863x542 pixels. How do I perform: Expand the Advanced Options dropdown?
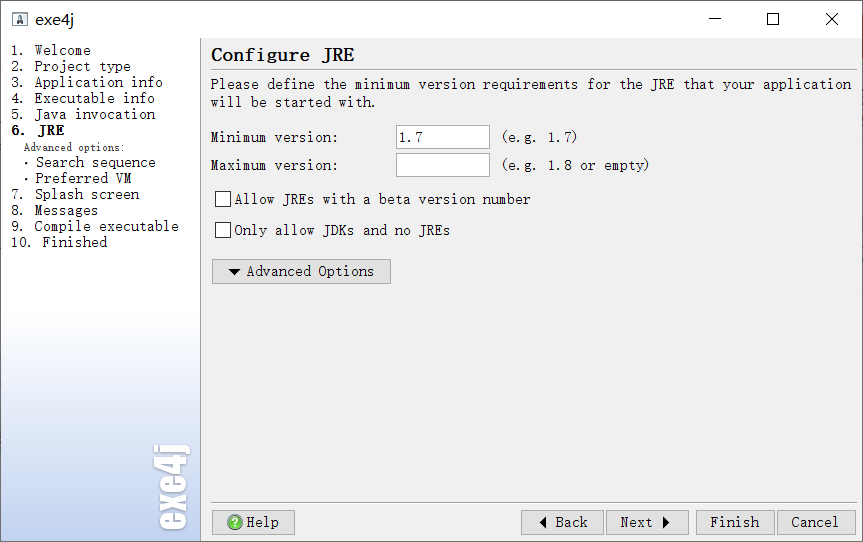coord(302,272)
